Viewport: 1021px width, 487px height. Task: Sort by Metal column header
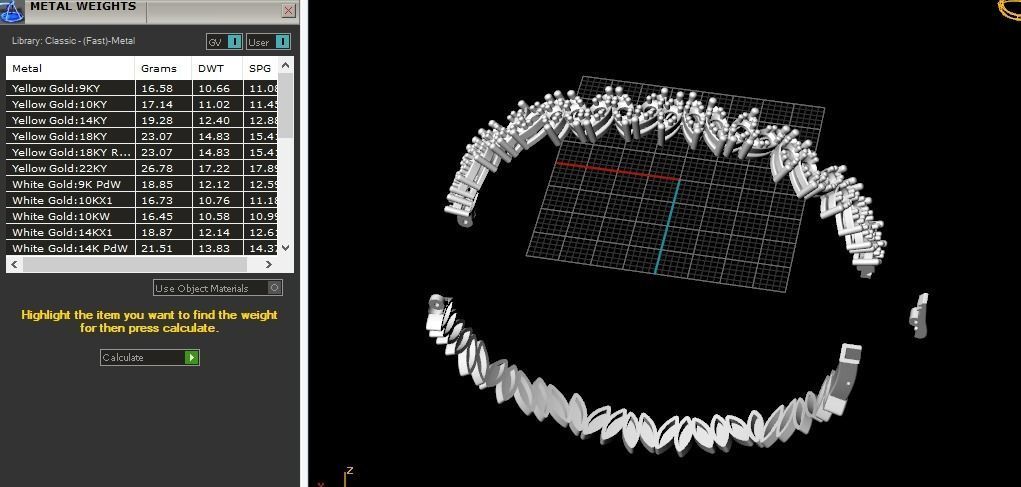click(70, 68)
